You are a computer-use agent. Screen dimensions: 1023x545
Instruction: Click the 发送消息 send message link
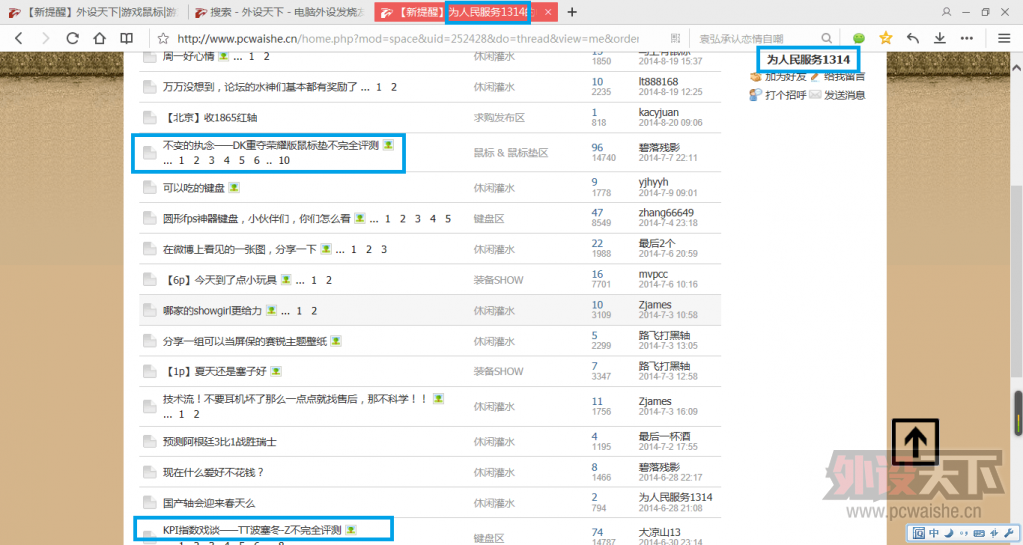point(844,95)
